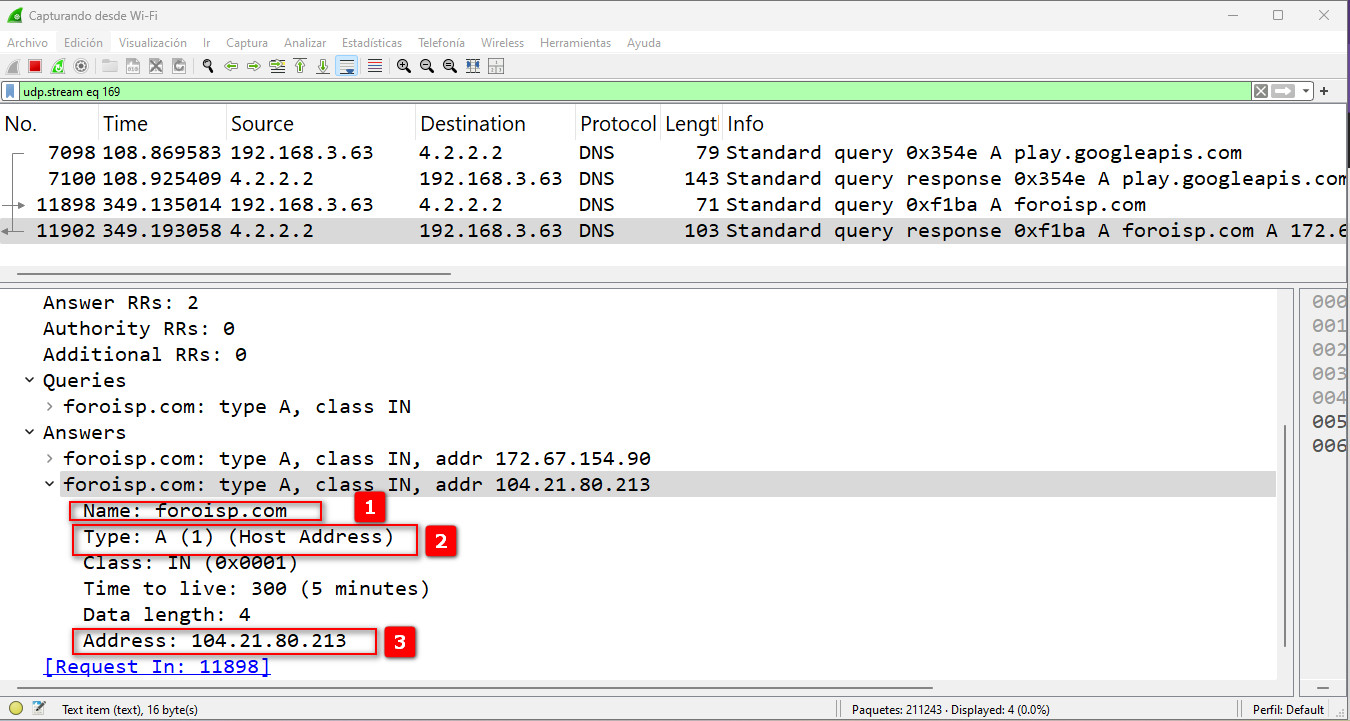Click the find packet magnifier icon
The height and width of the screenshot is (721, 1350).
[x=208, y=66]
